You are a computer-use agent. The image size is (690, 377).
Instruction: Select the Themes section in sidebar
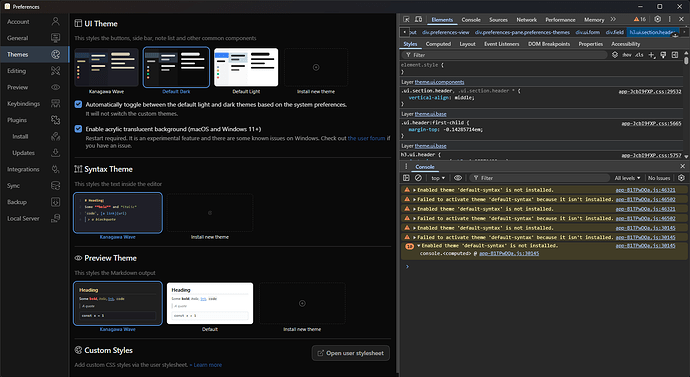[34, 55]
